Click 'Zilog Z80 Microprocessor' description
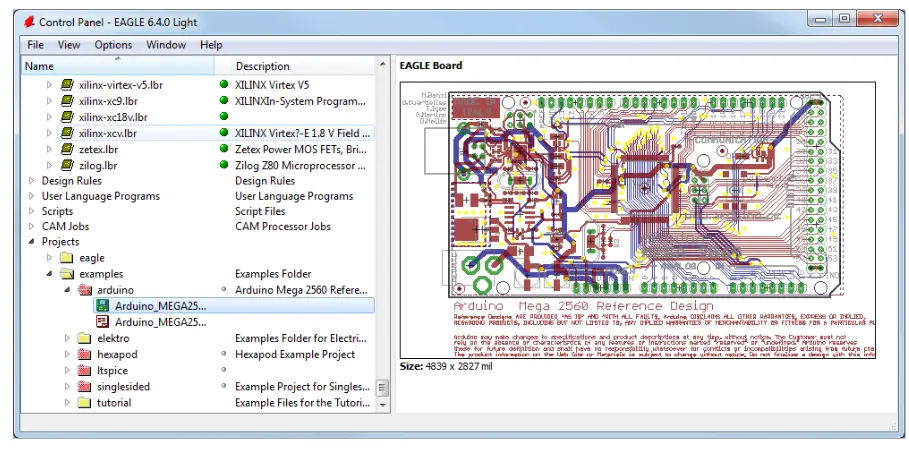The height and width of the screenshot is (450, 909). [x=300, y=165]
